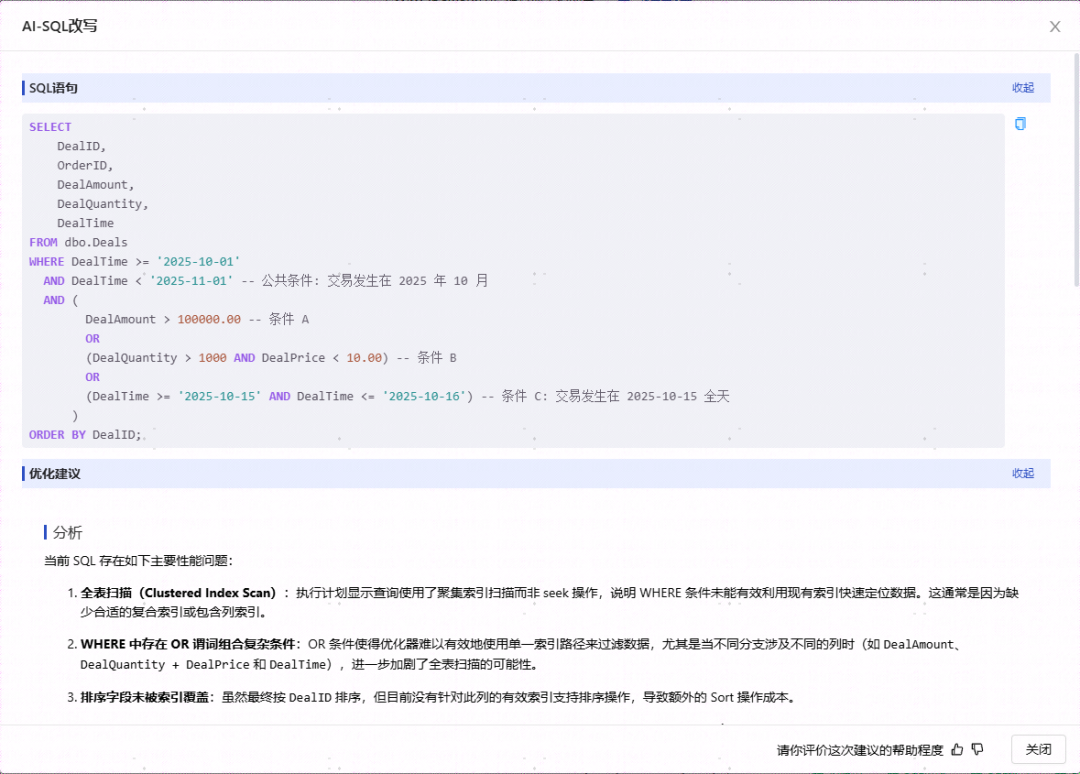Click the dialog's vertical scrollbar
The height and width of the screenshot is (774, 1080).
tap(1076, 169)
